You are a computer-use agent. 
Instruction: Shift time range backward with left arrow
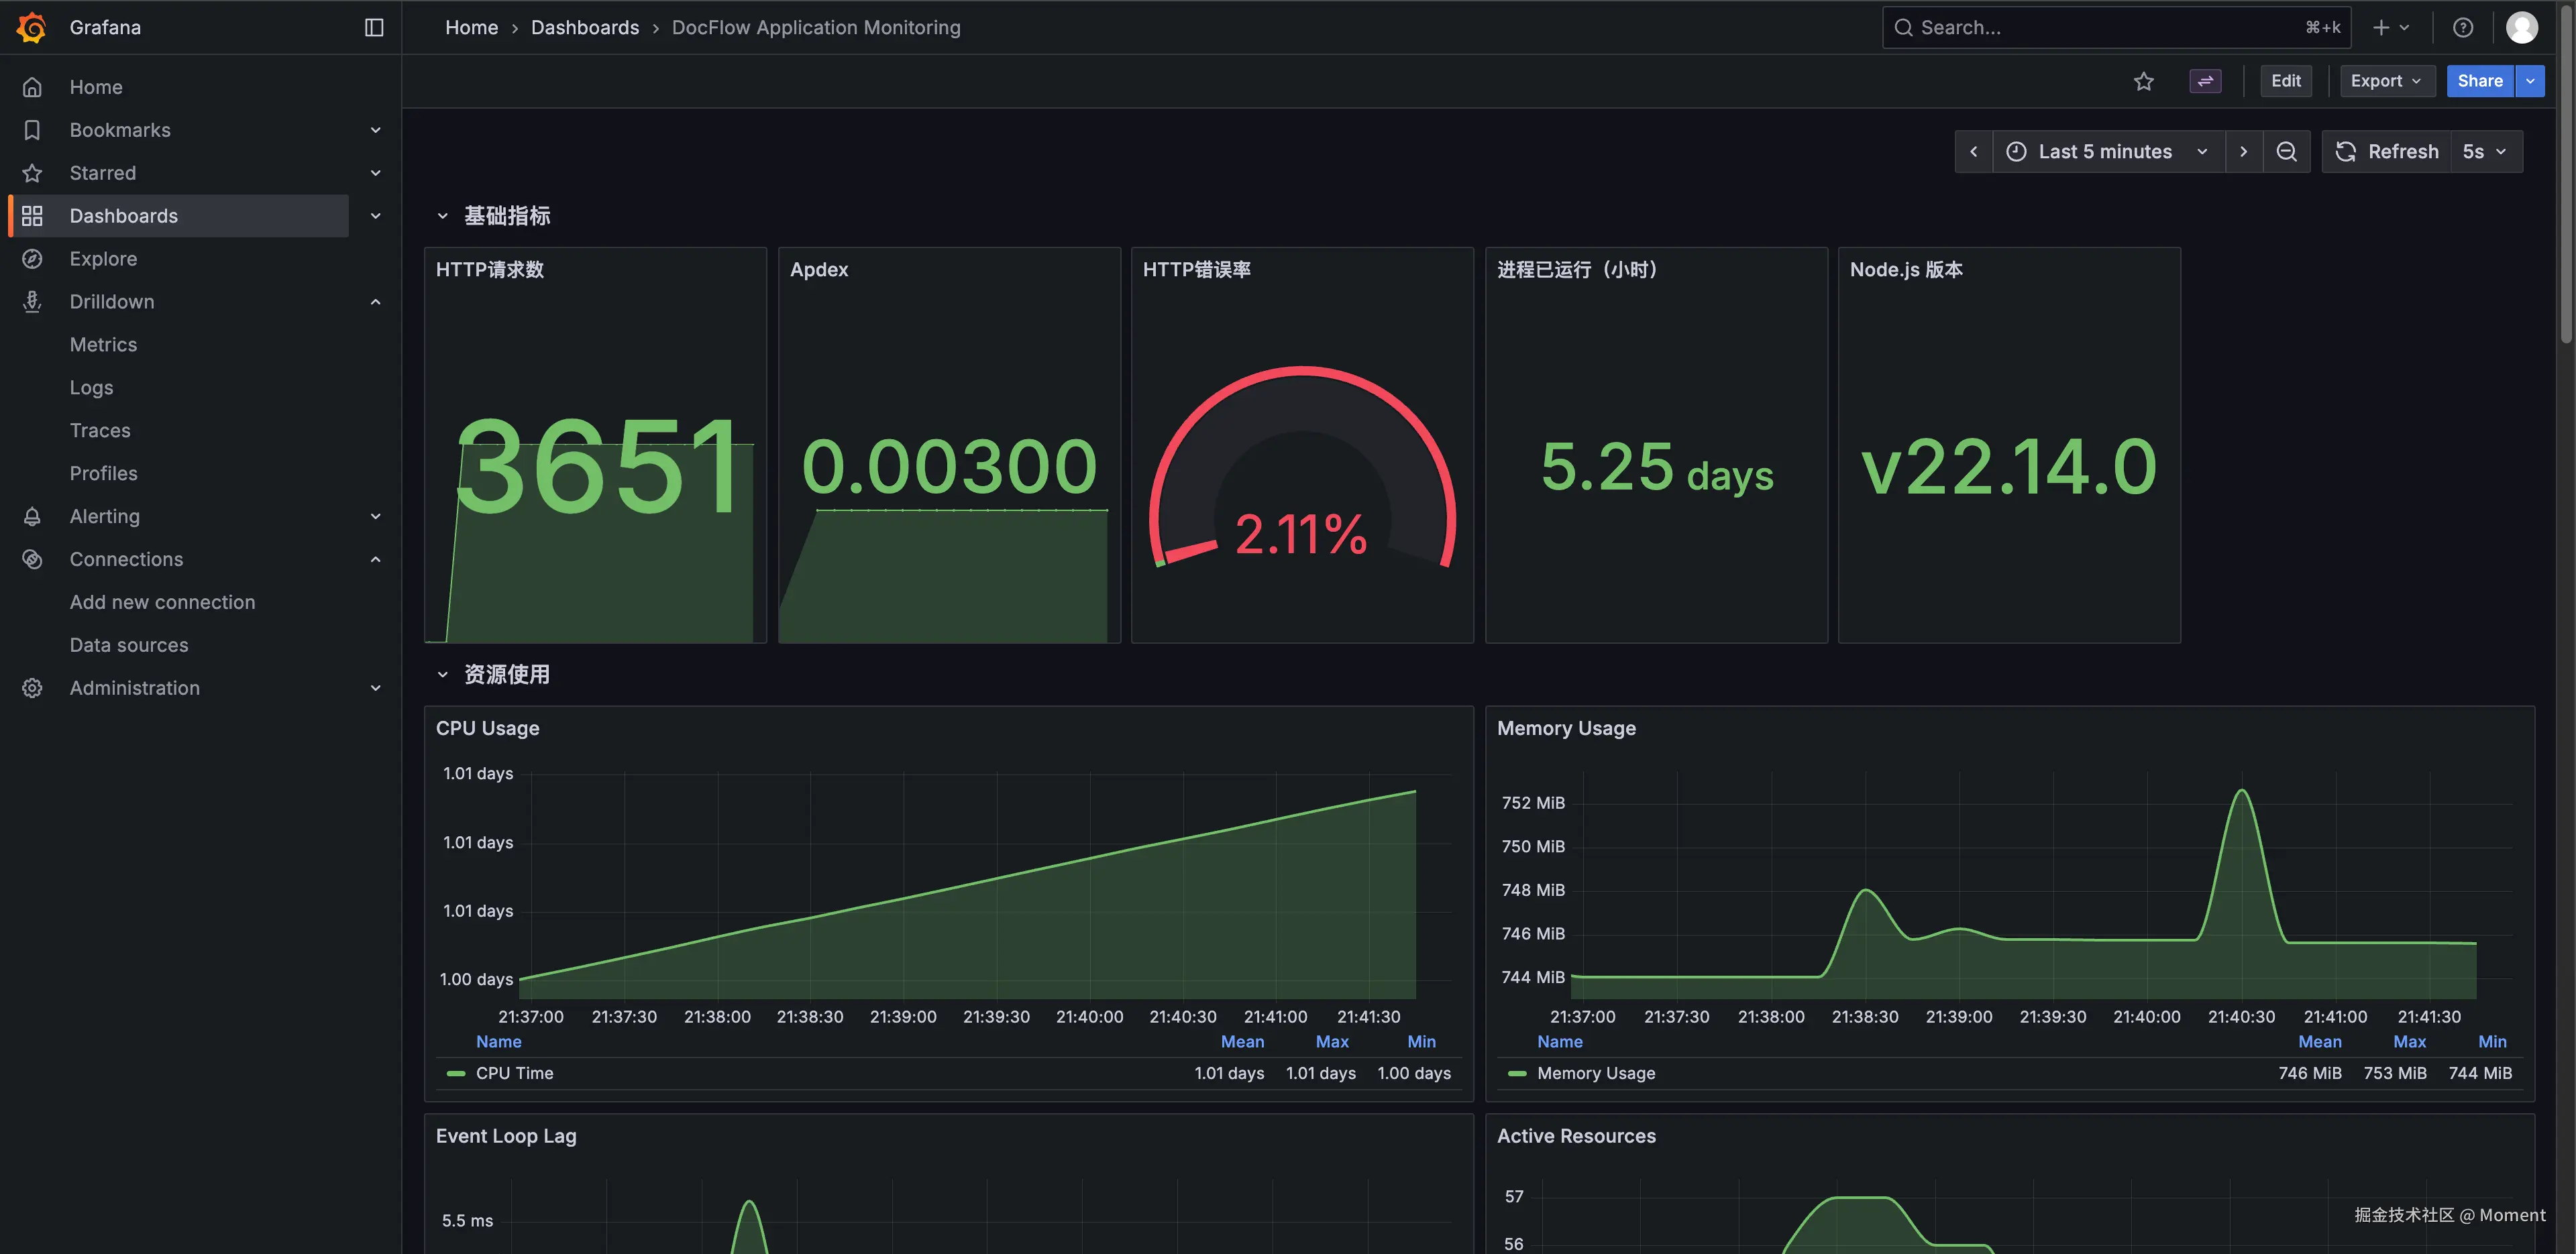tap(1973, 152)
